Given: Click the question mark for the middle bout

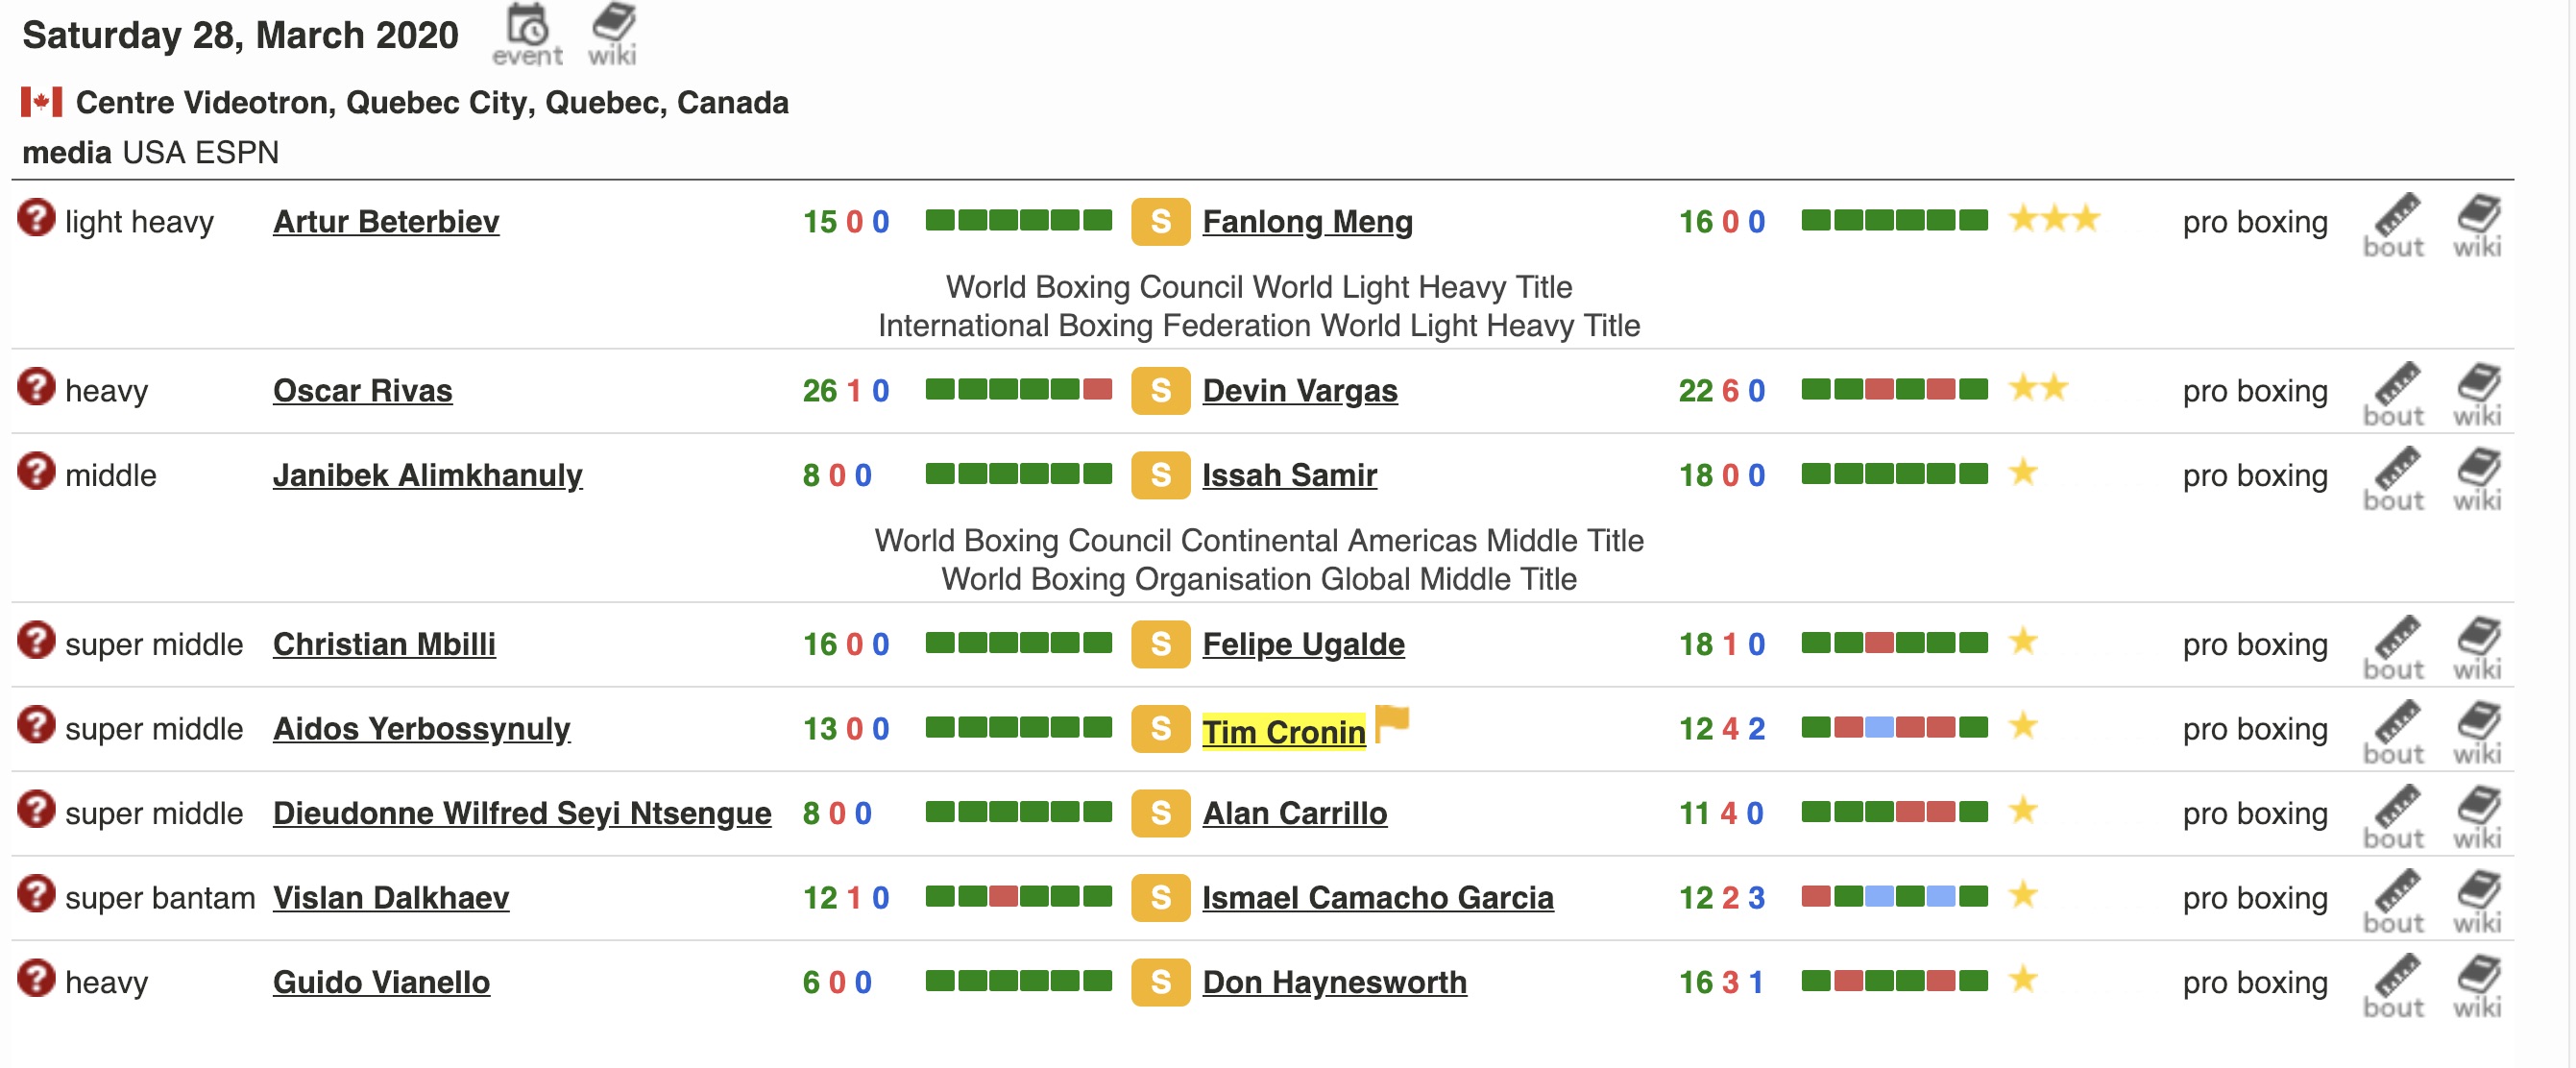Looking at the screenshot, I should coord(36,472).
